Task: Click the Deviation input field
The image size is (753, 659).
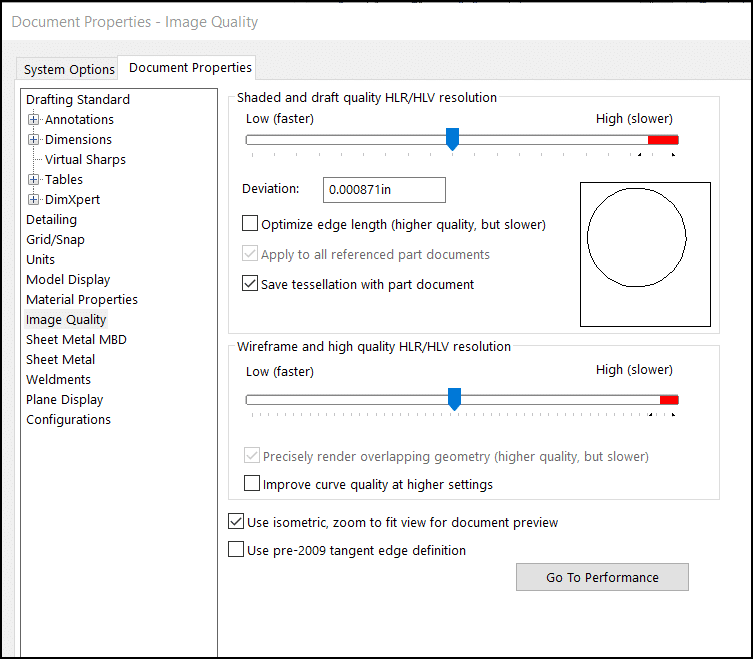Action: pos(384,190)
